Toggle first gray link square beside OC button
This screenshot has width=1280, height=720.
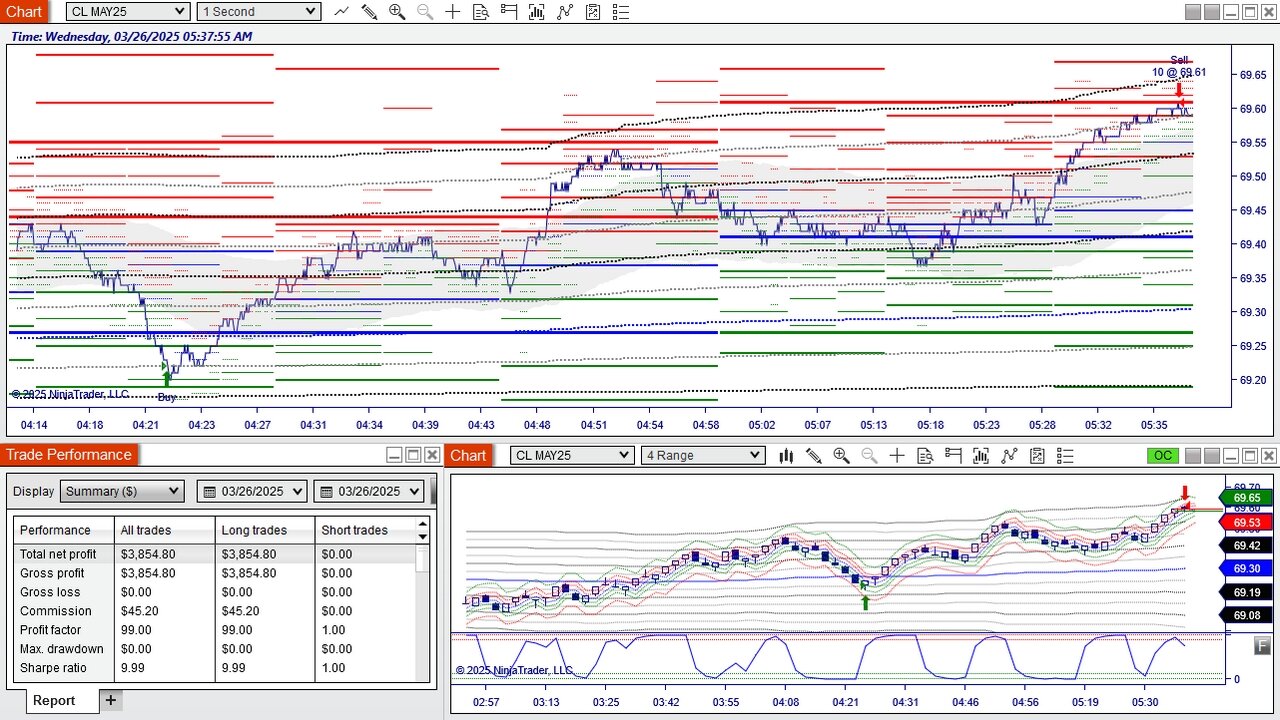(1192, 456)
